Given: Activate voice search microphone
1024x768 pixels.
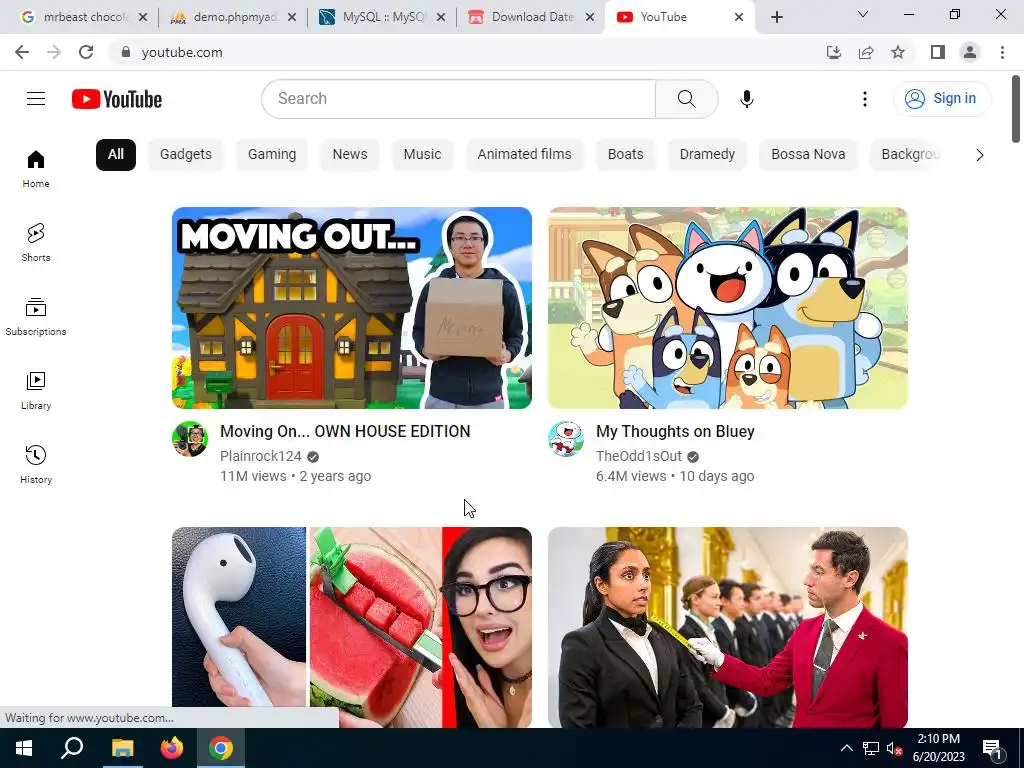Looking at the screenshot, I should tap(746, 99).
